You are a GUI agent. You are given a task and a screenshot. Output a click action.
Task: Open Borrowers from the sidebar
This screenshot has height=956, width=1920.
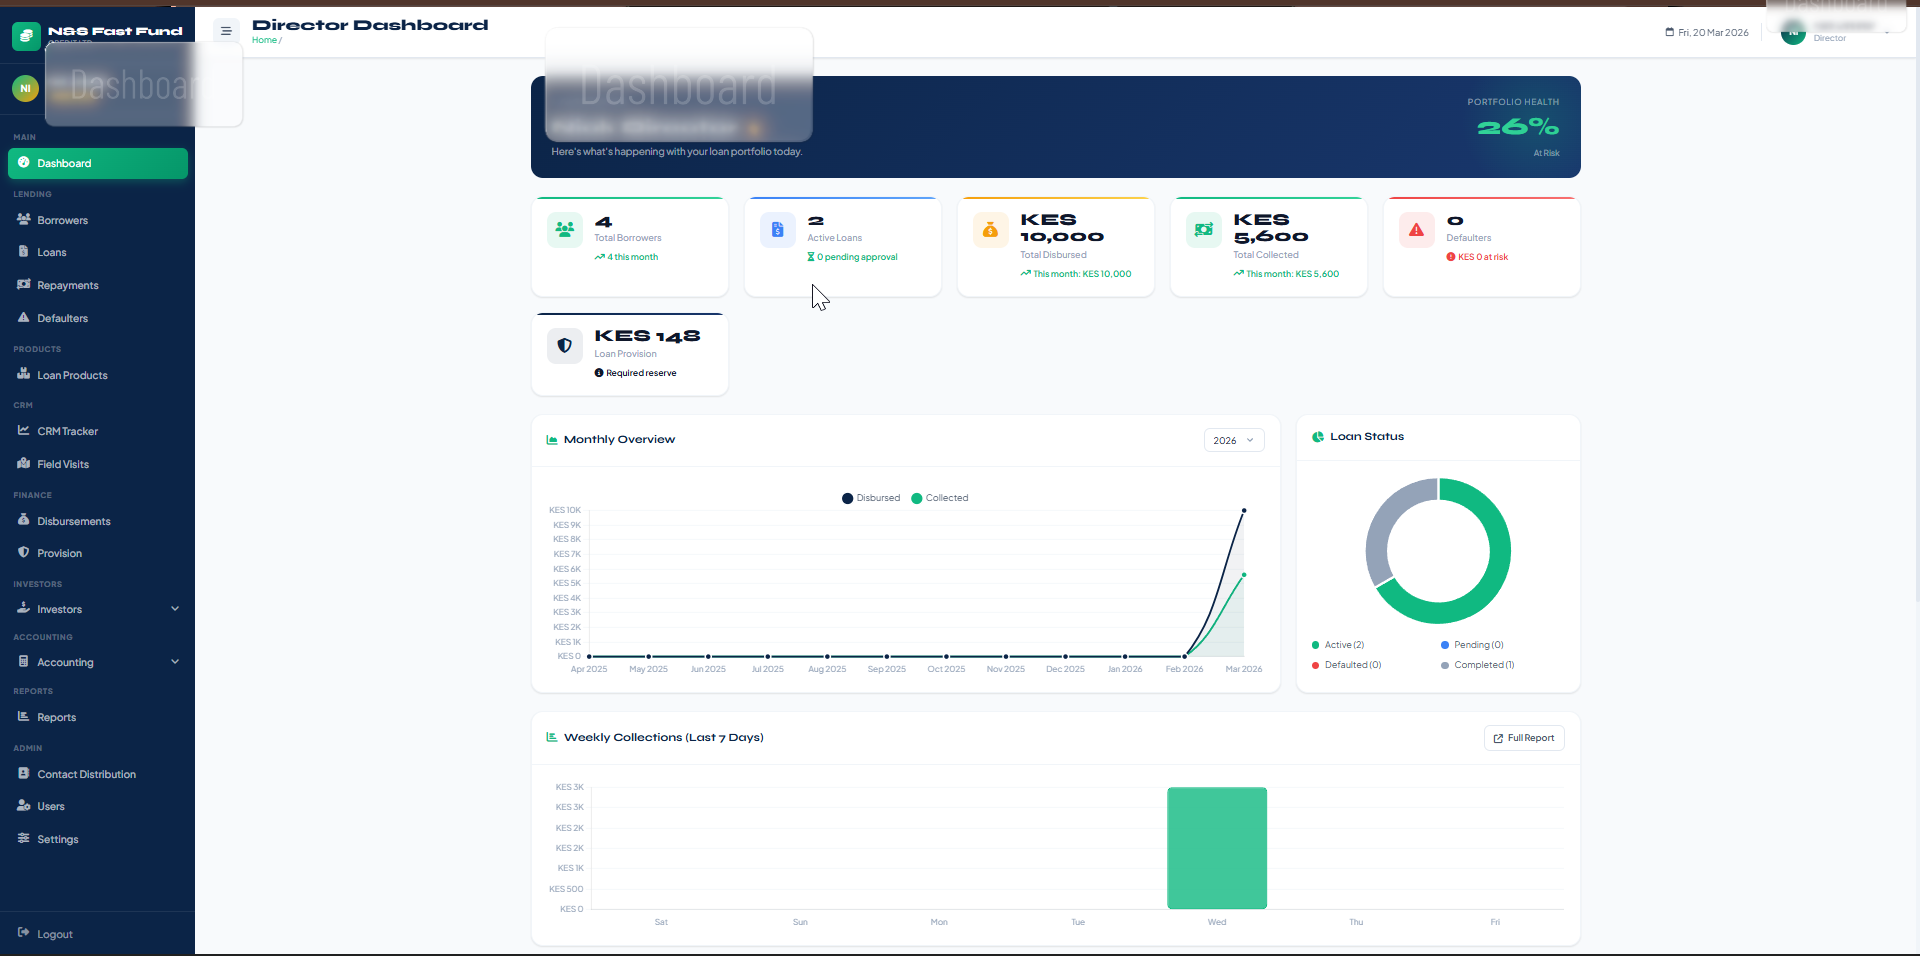click(62, 220)
